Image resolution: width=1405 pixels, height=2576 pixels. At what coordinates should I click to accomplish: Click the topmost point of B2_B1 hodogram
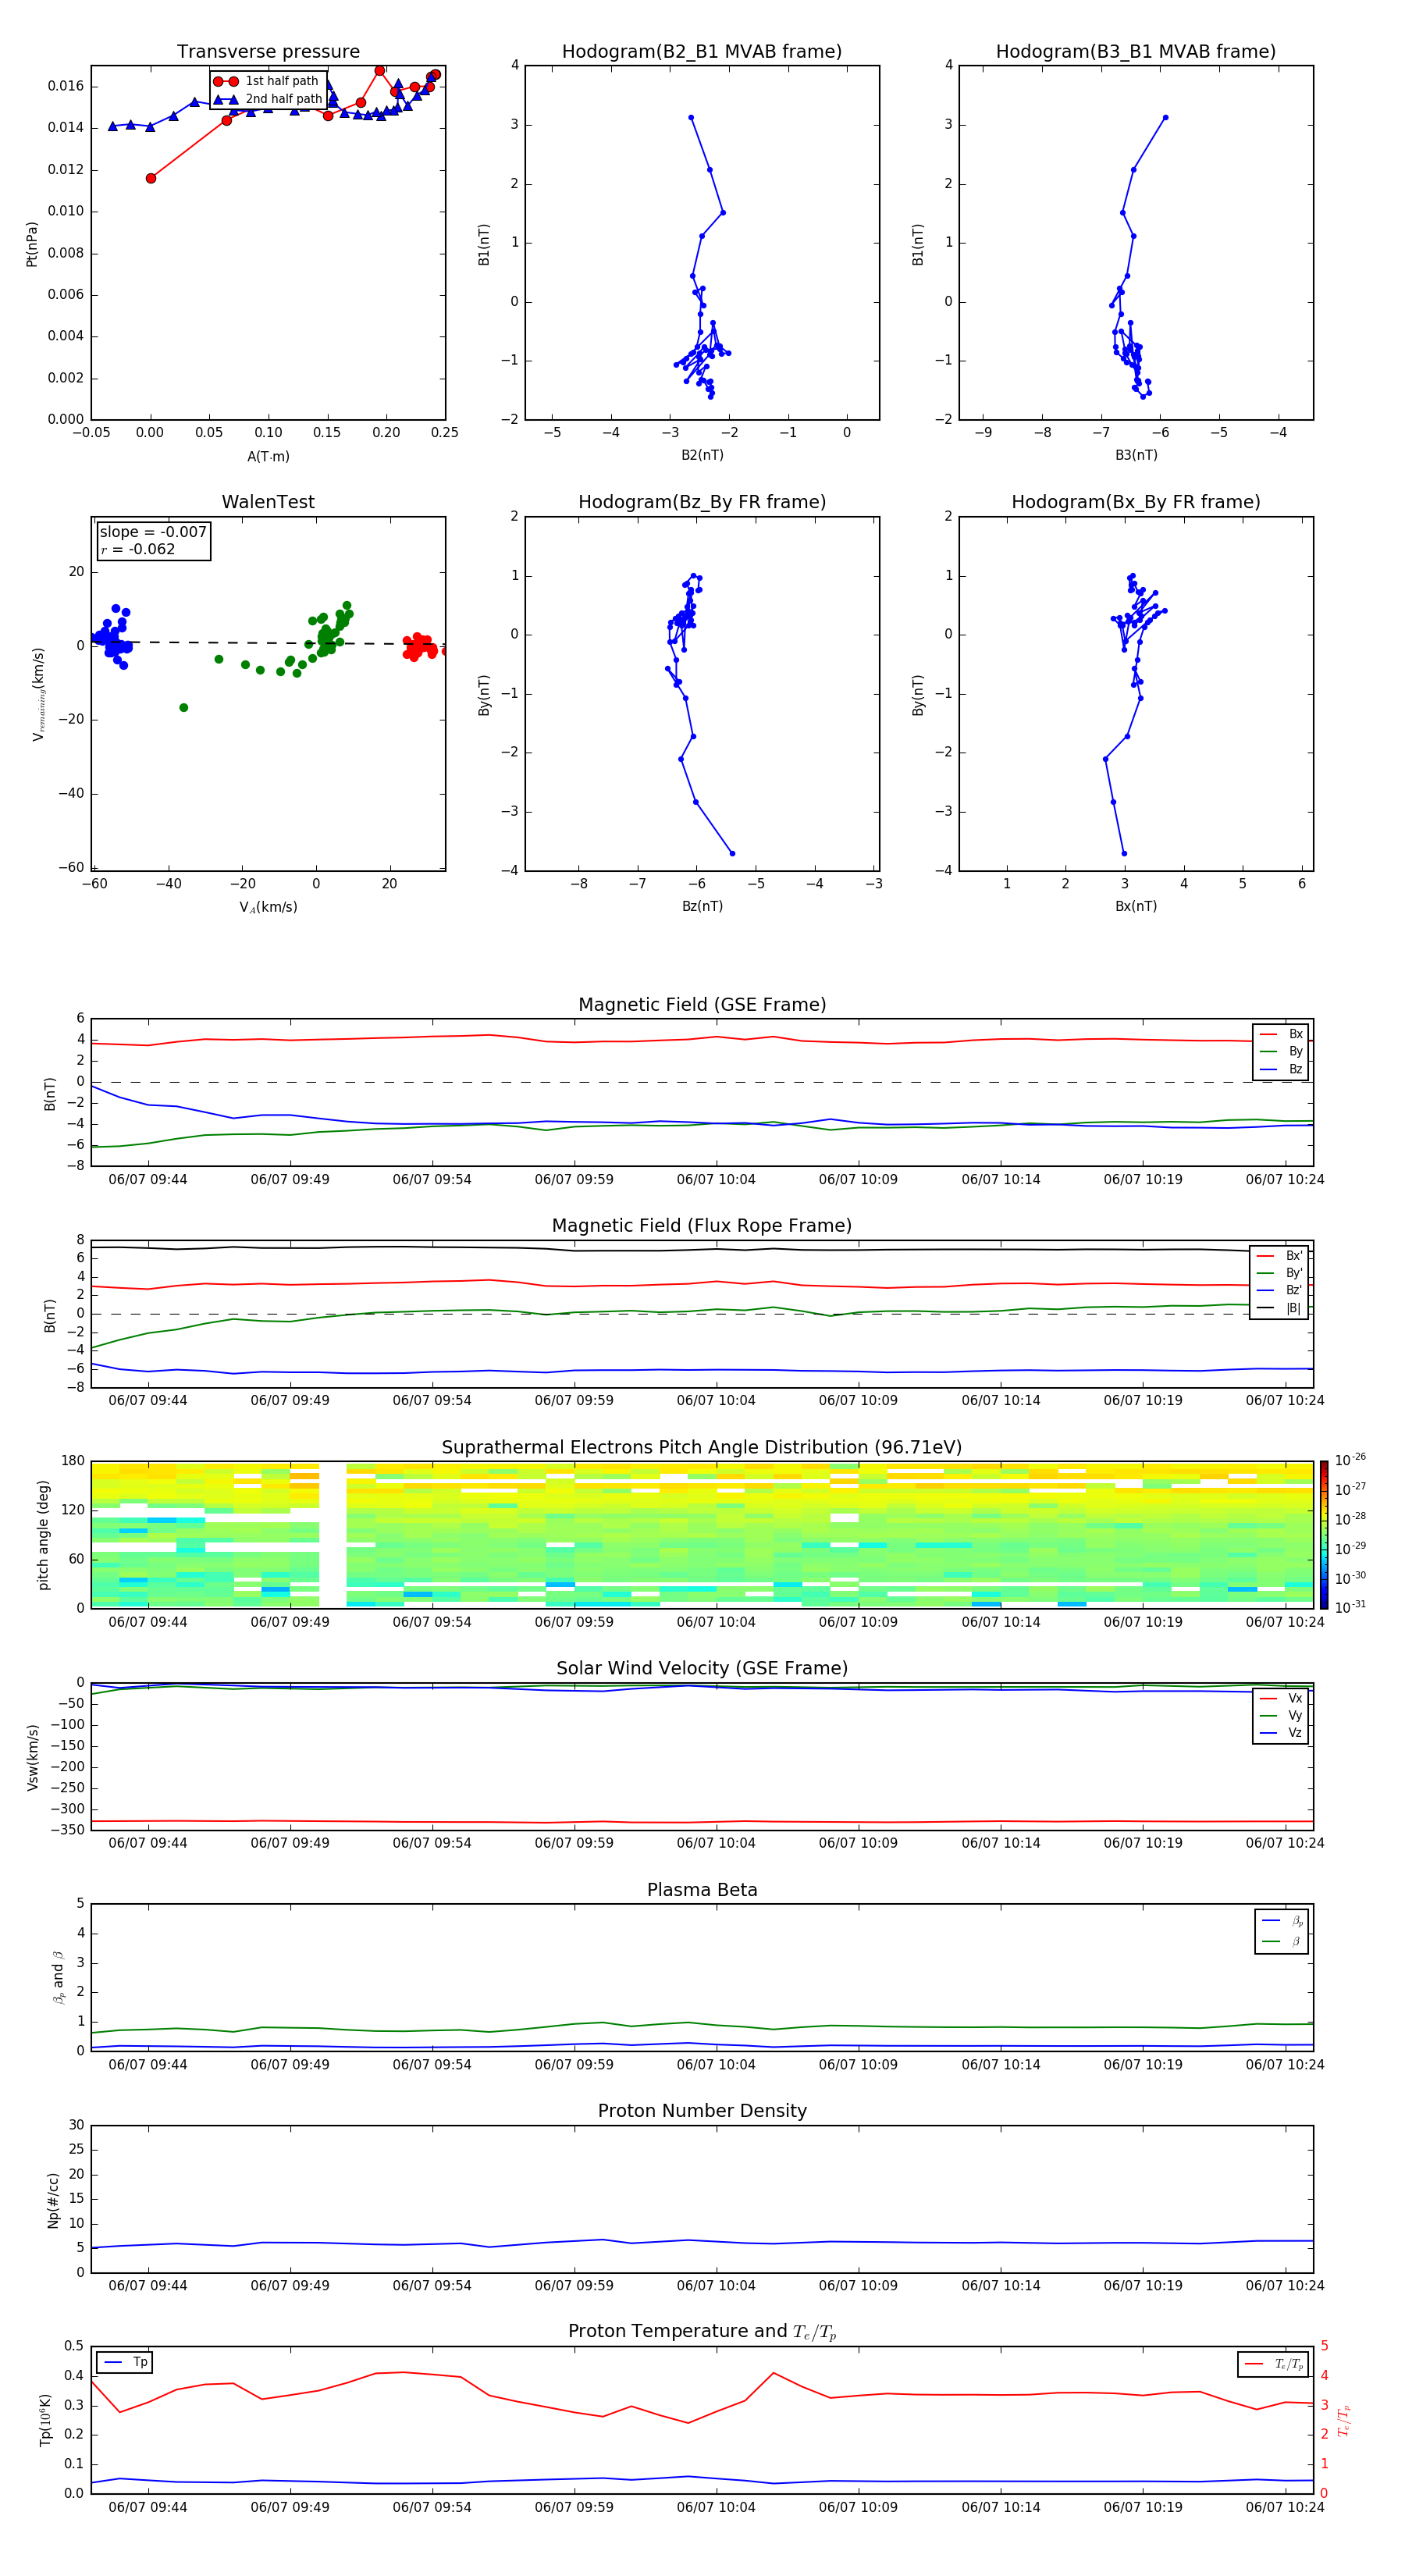[691, 118]
